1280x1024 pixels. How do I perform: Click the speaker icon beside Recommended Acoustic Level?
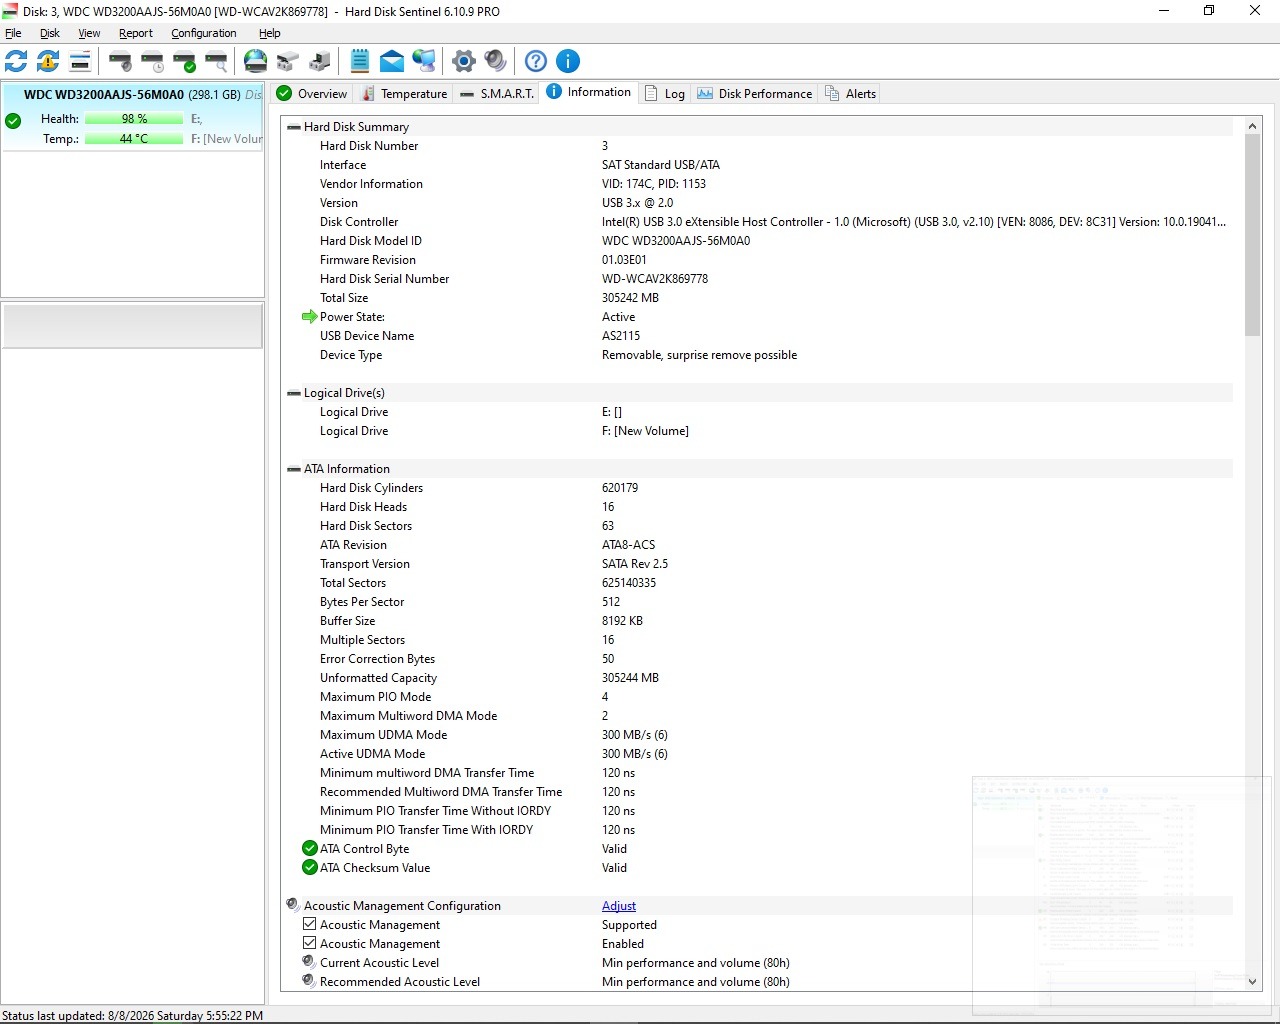tap(309, 981)
